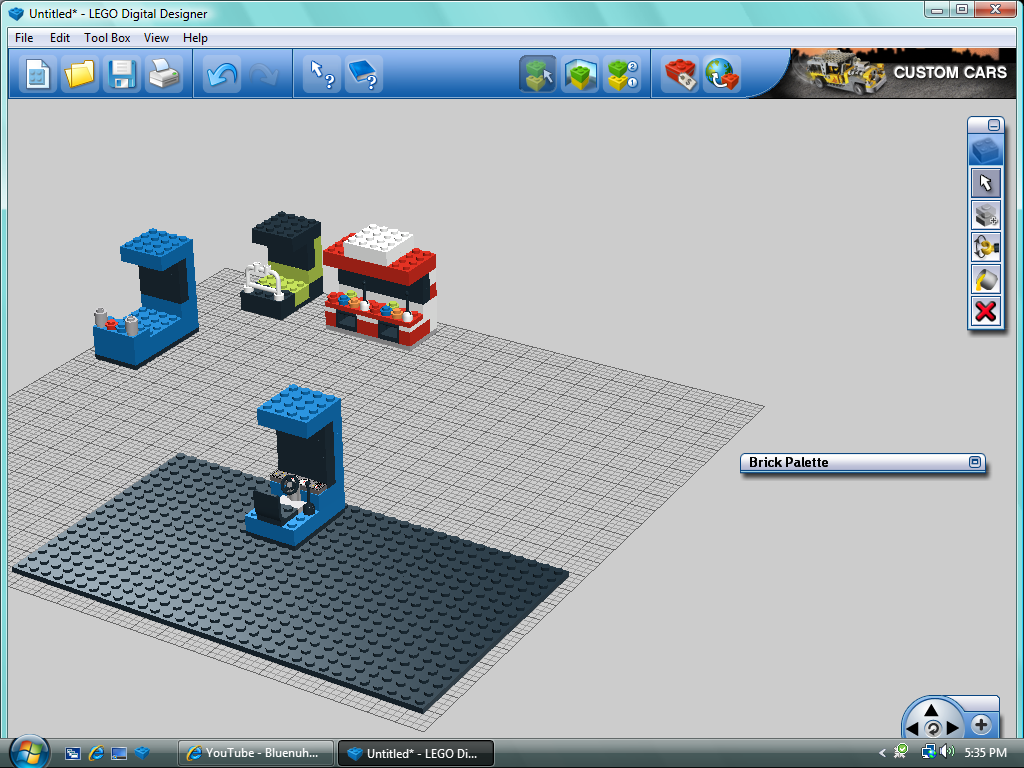Open the View menu

[x=156, y=38]
